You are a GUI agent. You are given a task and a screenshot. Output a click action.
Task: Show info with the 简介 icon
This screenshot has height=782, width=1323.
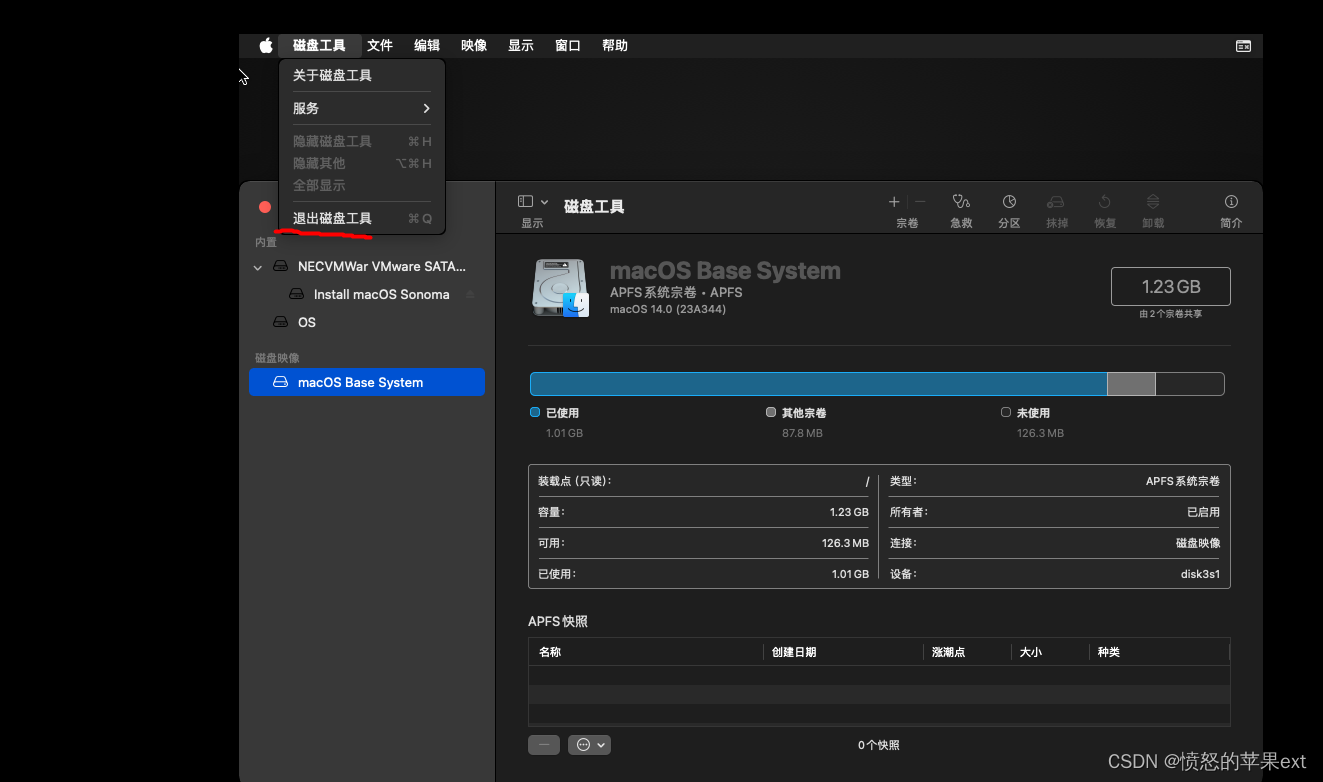1231,202
